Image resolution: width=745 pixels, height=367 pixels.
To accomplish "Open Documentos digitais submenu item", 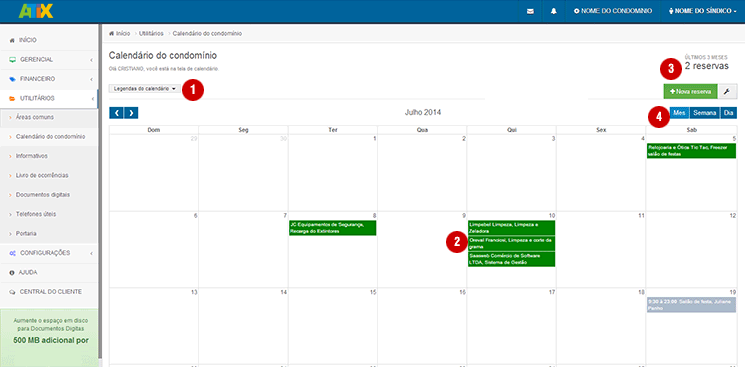I will [48, 195].
